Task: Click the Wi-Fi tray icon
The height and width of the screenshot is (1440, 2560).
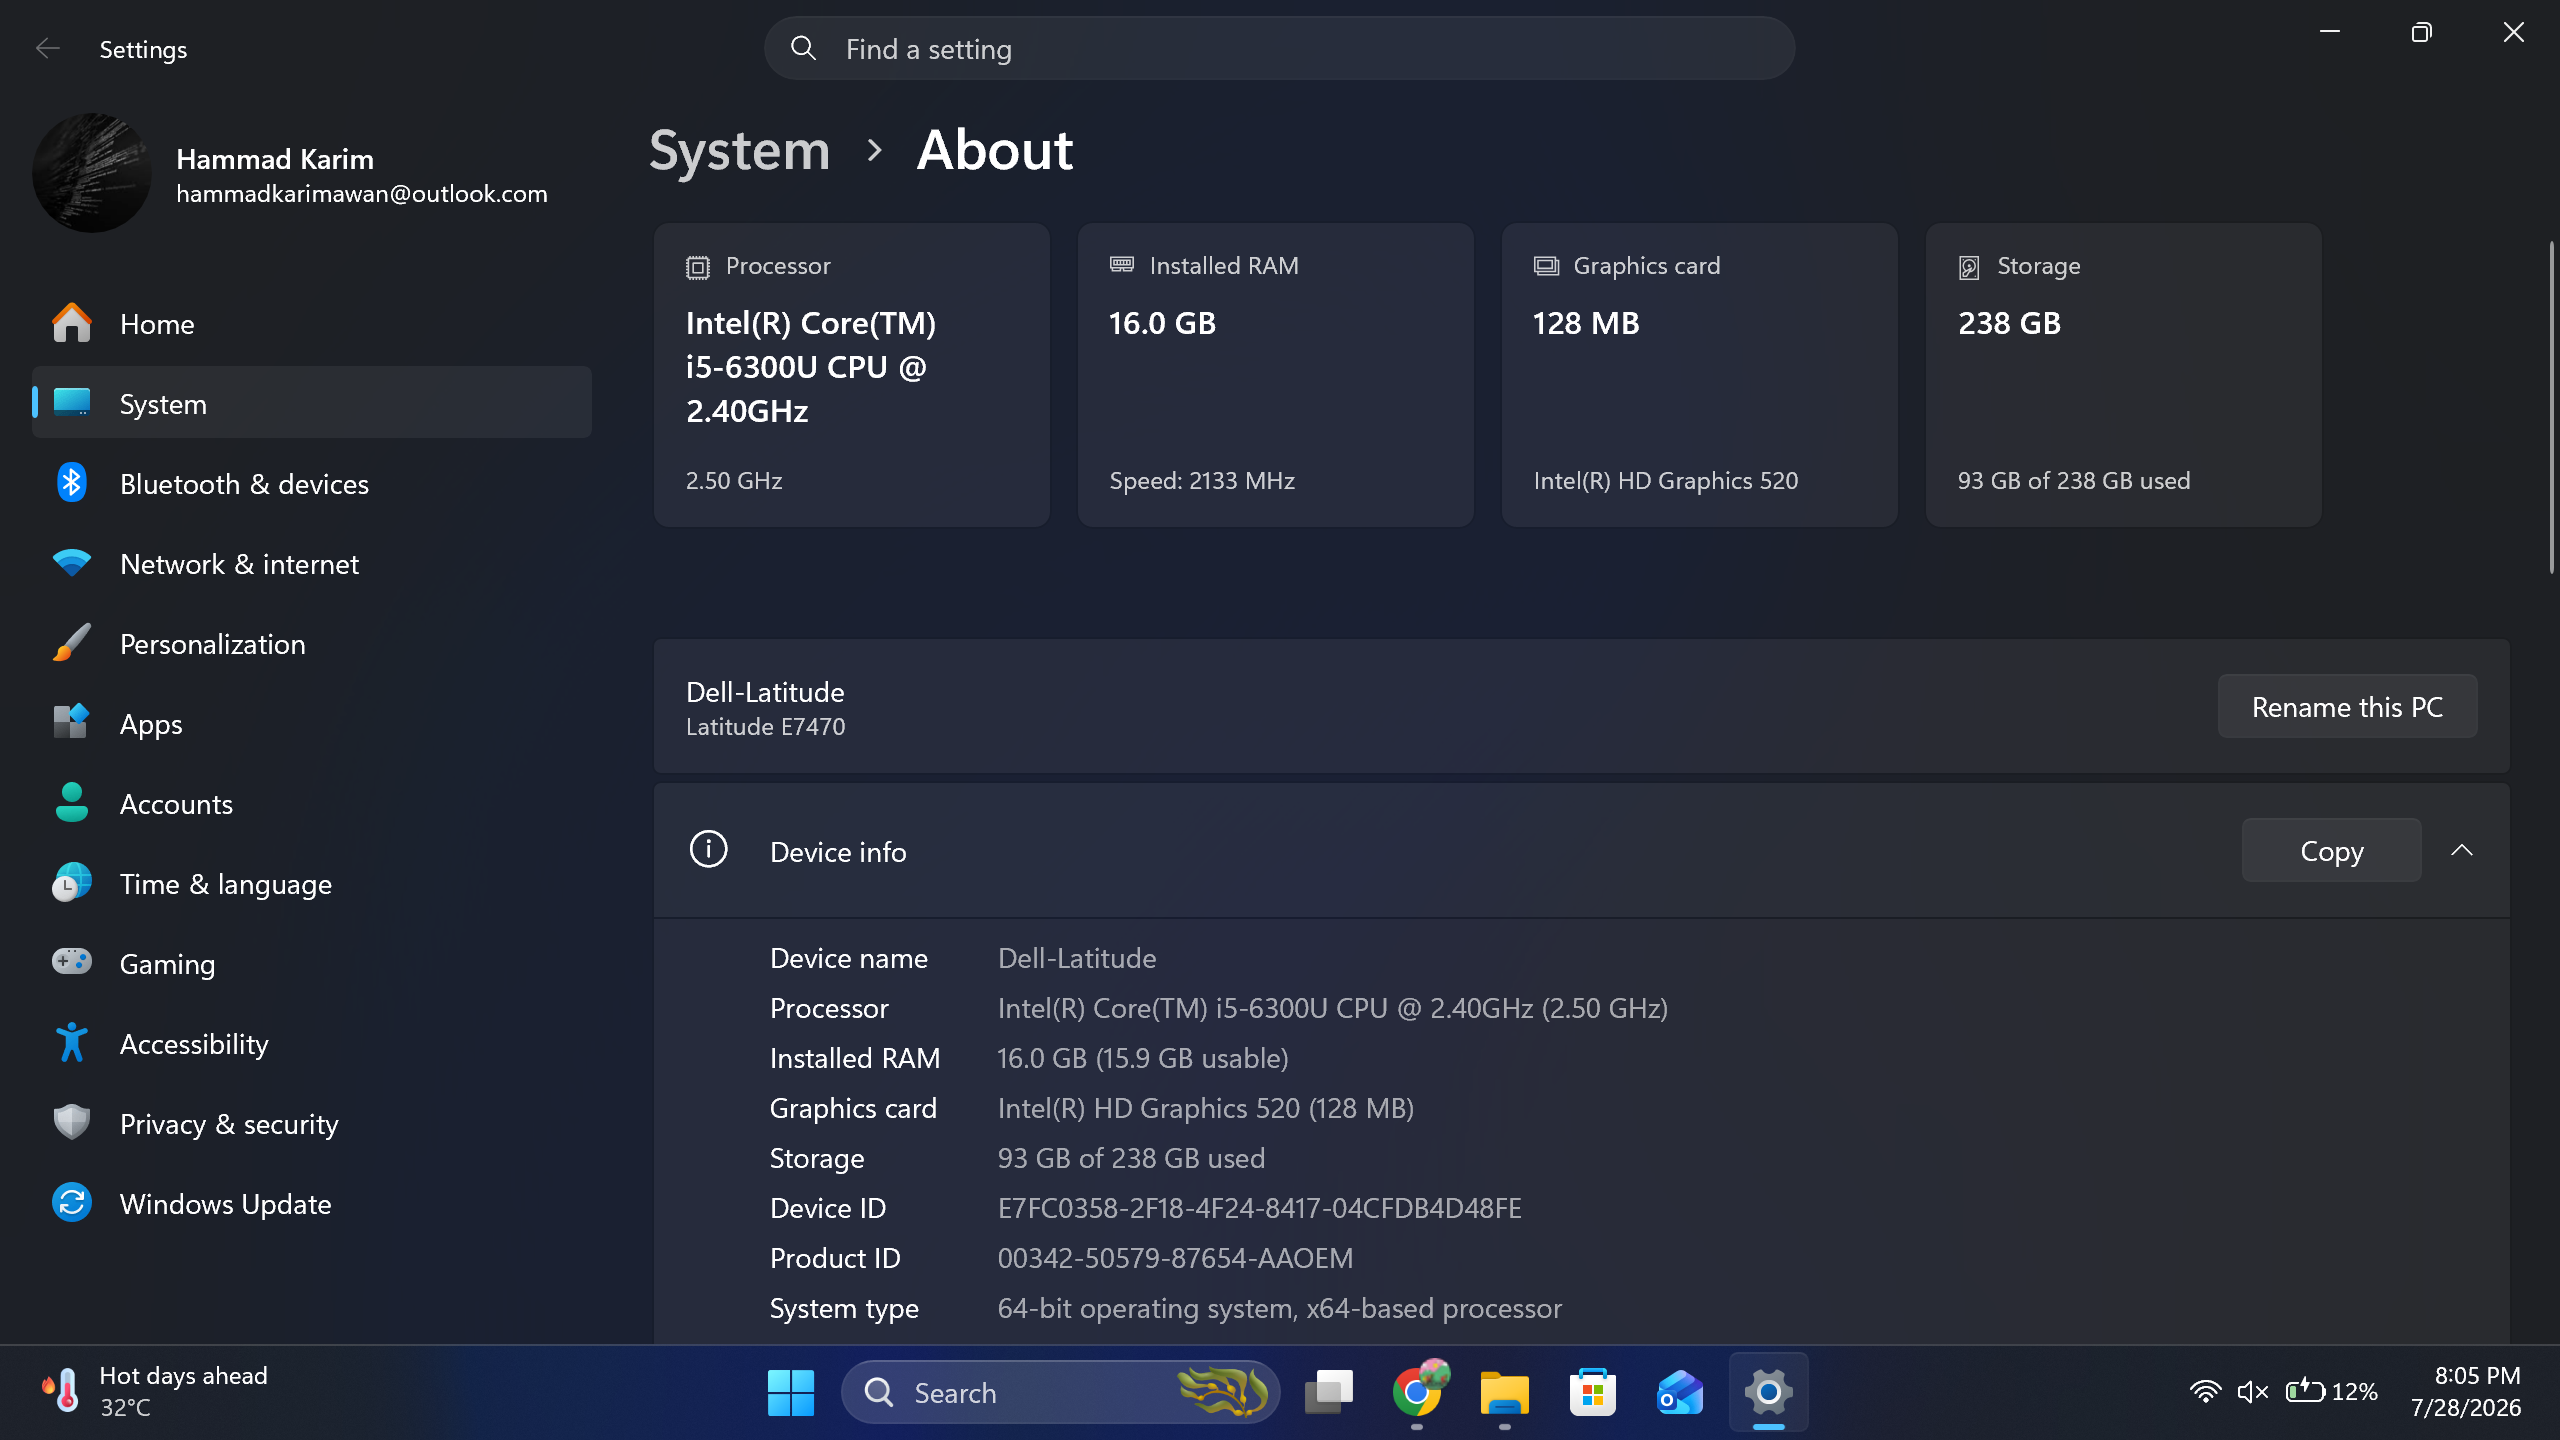Action: (x=2205, y=1392)
